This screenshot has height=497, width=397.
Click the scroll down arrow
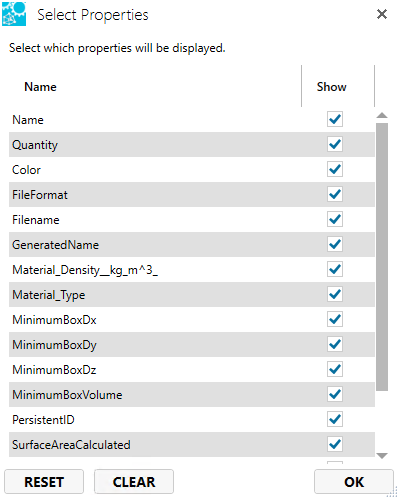(382, 455)
